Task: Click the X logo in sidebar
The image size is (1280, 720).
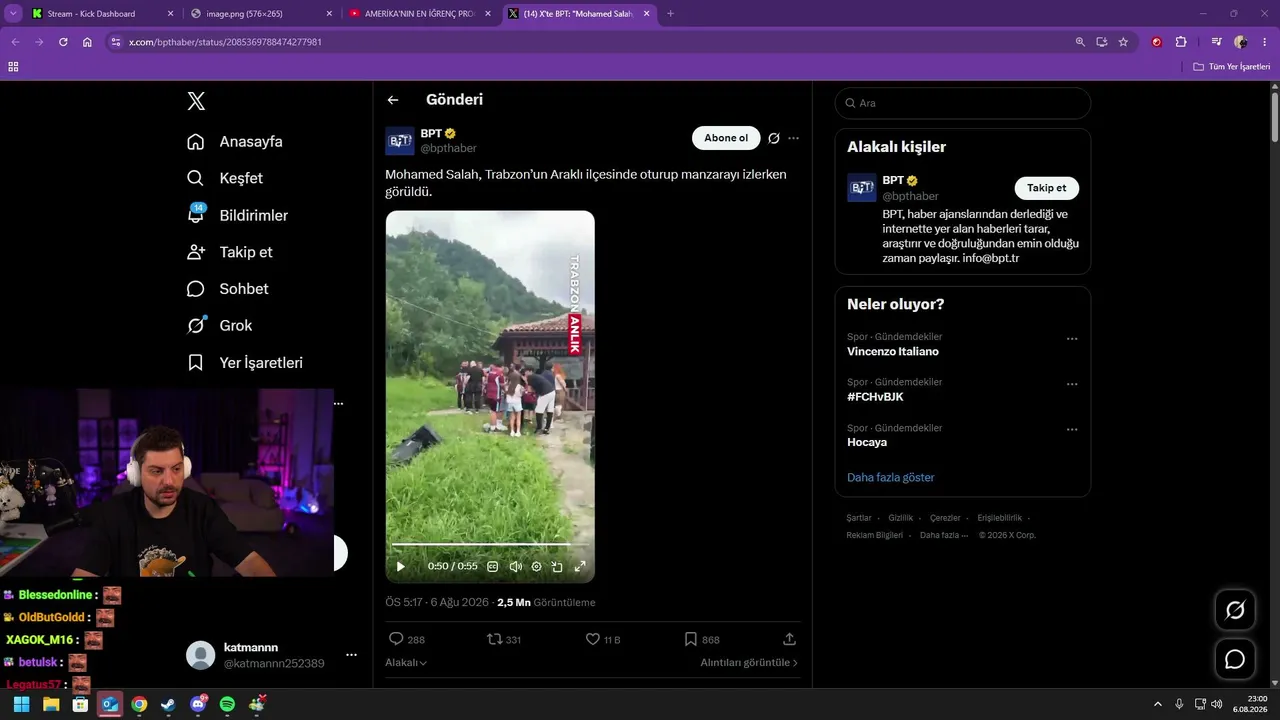Action: (196, 101)
